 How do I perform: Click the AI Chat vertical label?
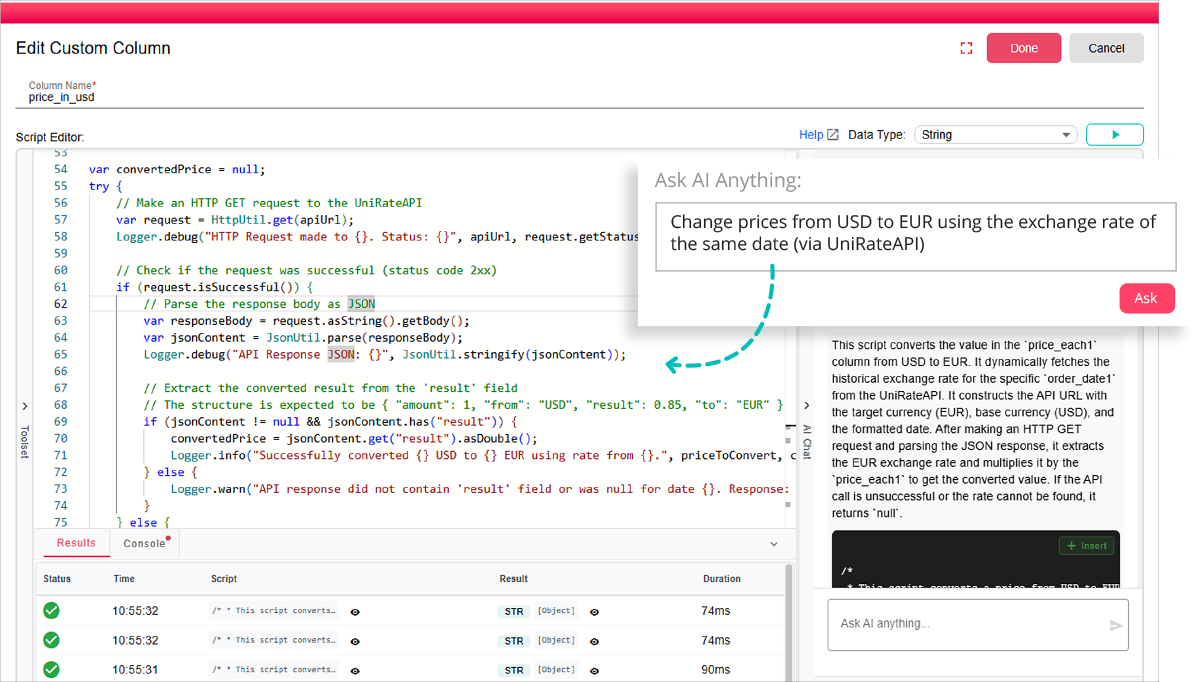pyautogui.click(x=807, y=442)
